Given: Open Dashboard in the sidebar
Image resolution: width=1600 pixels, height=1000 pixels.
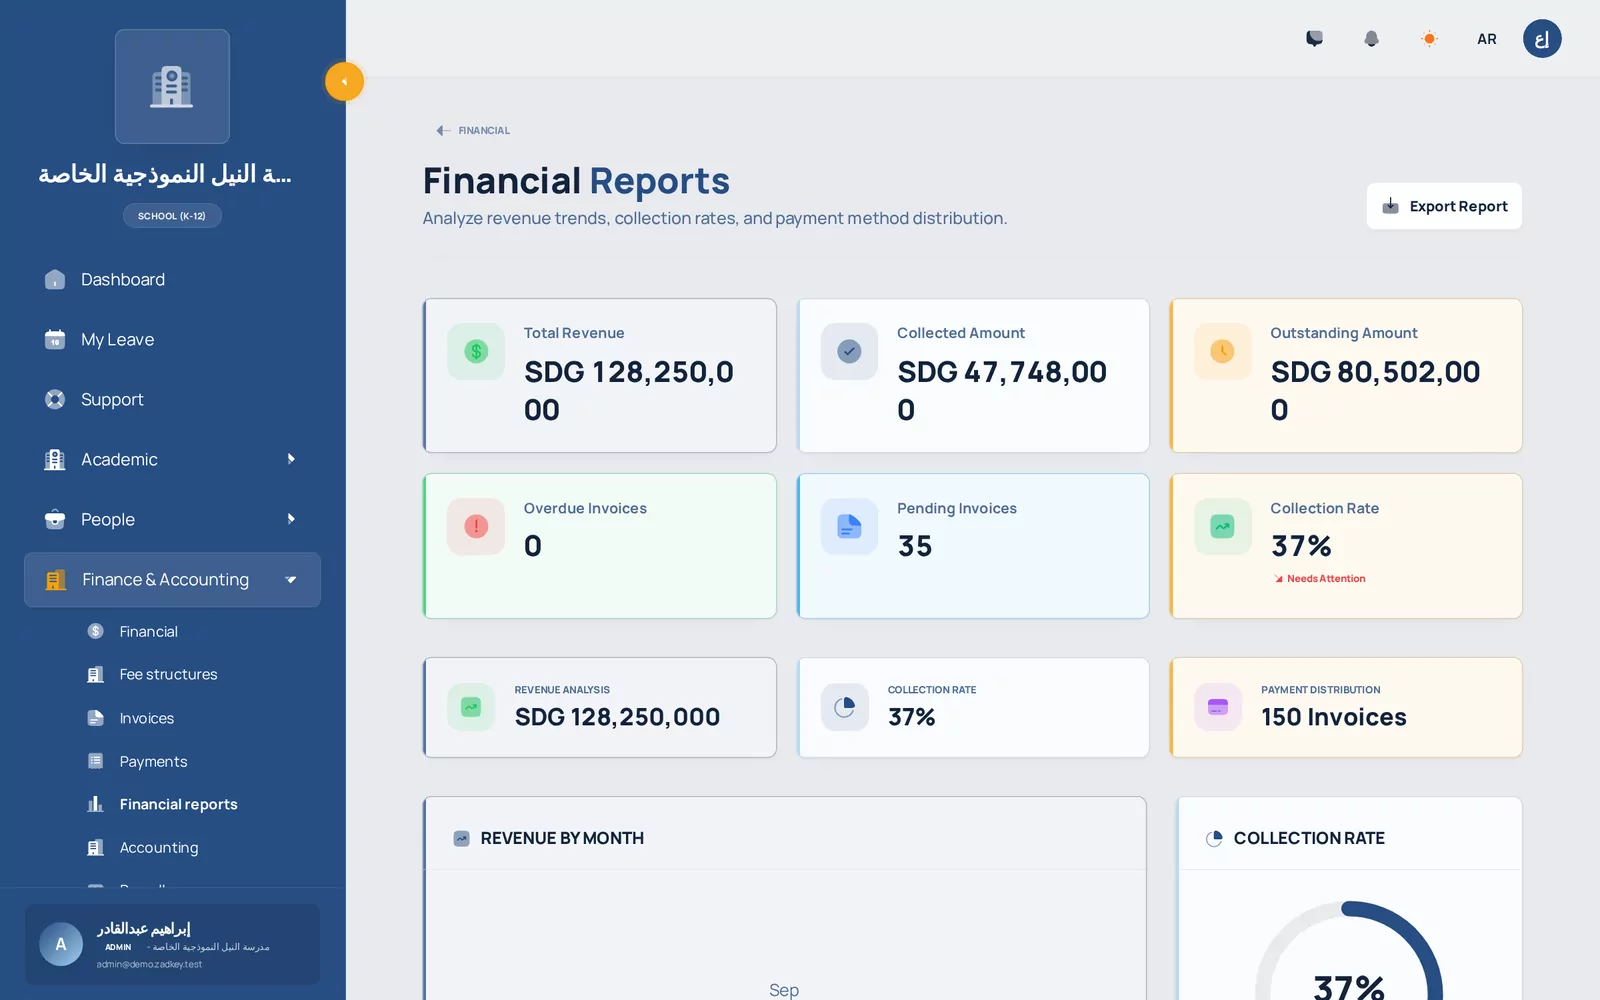Looking at the screenshot, I should tap(172, 280).
